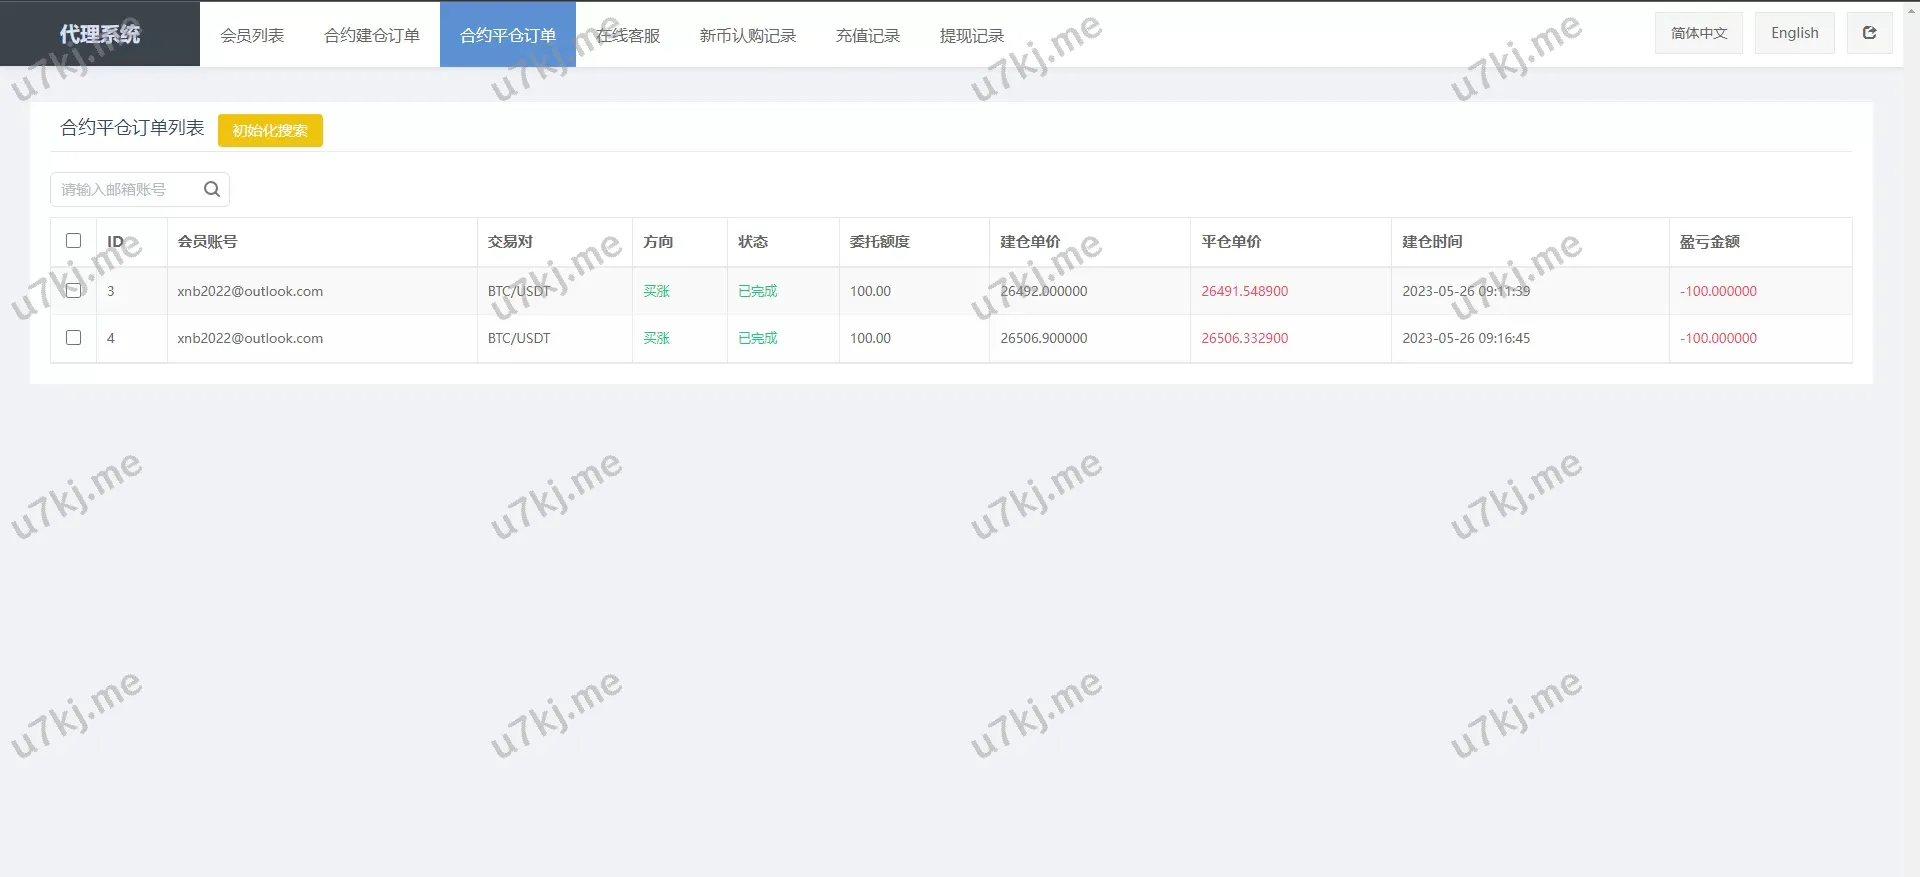This screenshot has height=877, width=1920.
Task: Click the 会员账号 column header
Action: tap(207, 242)
